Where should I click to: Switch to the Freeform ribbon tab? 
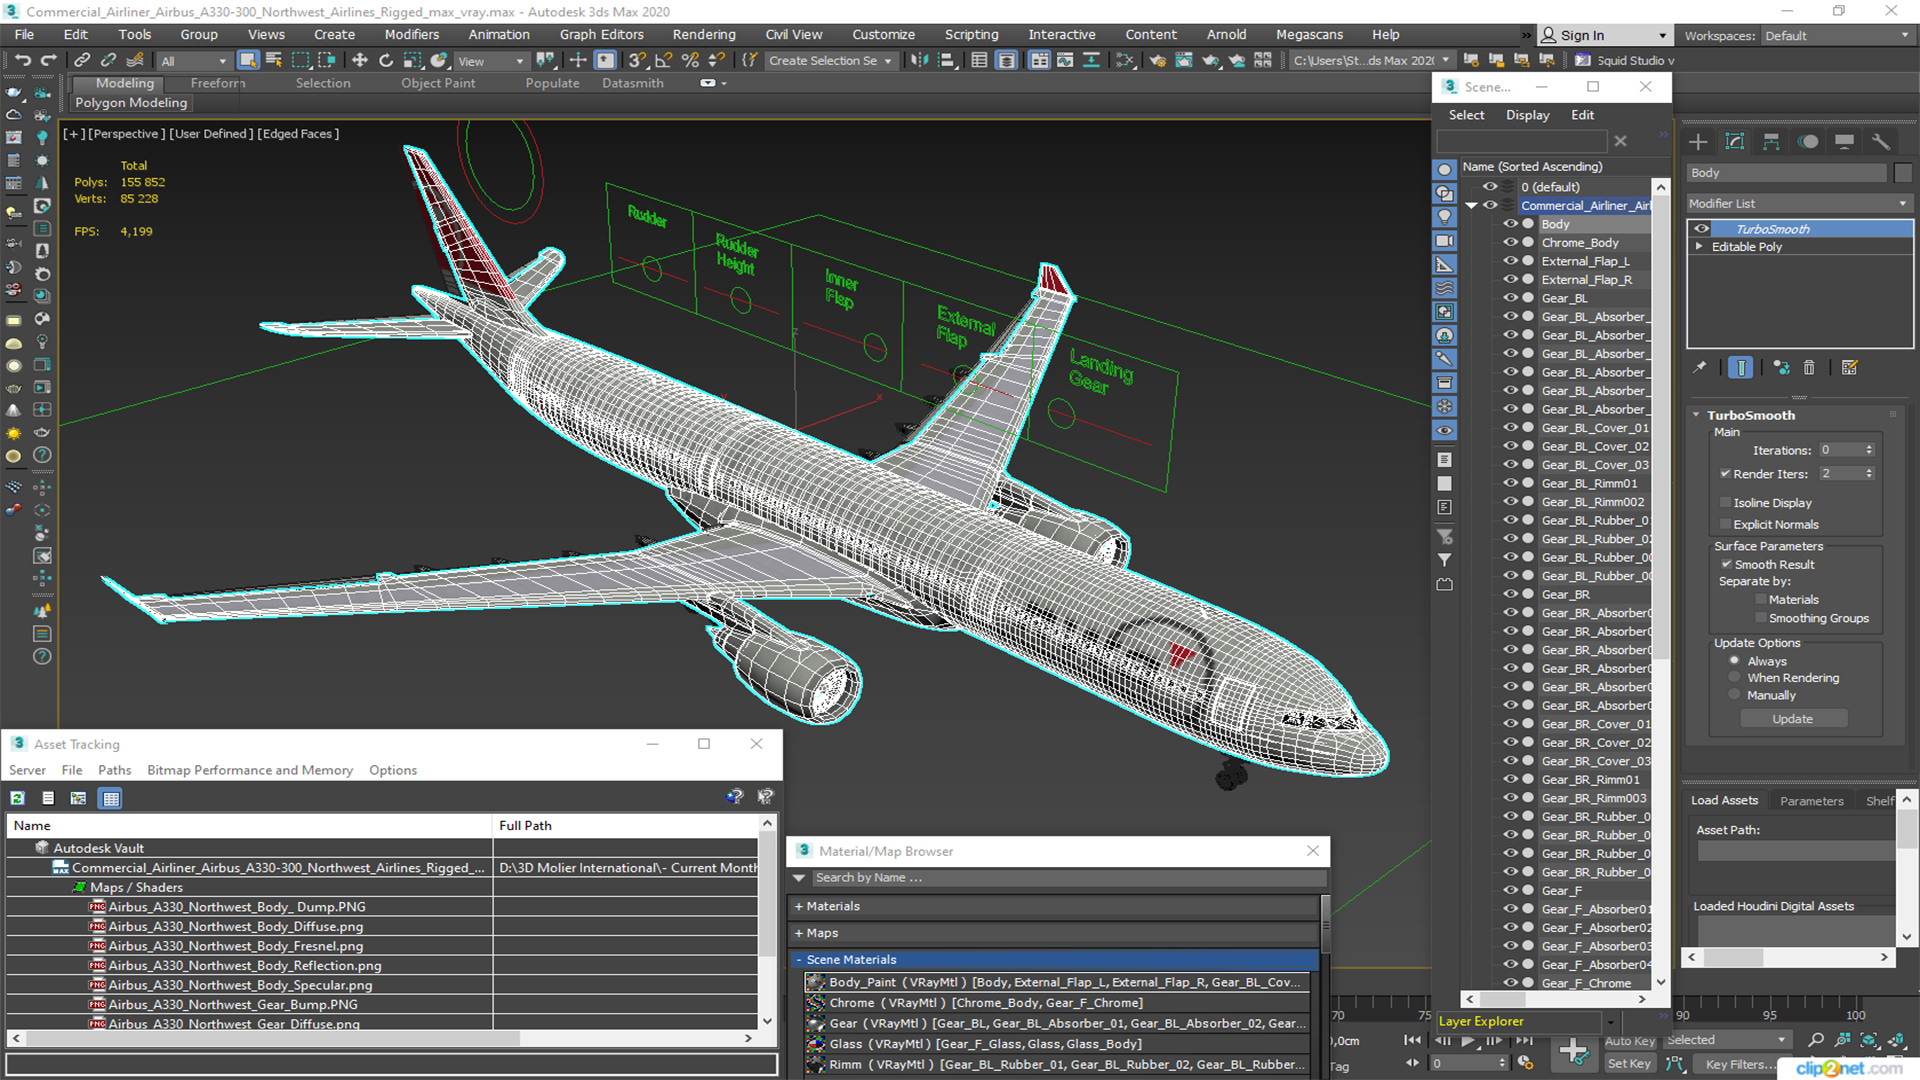tap(217, 83)
